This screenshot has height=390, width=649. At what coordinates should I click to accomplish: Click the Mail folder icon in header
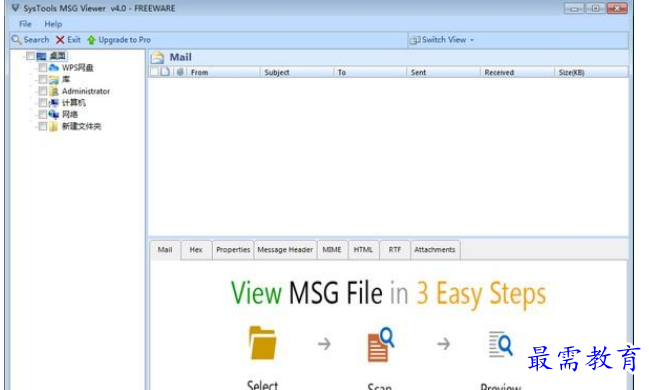tap(157, 57)
